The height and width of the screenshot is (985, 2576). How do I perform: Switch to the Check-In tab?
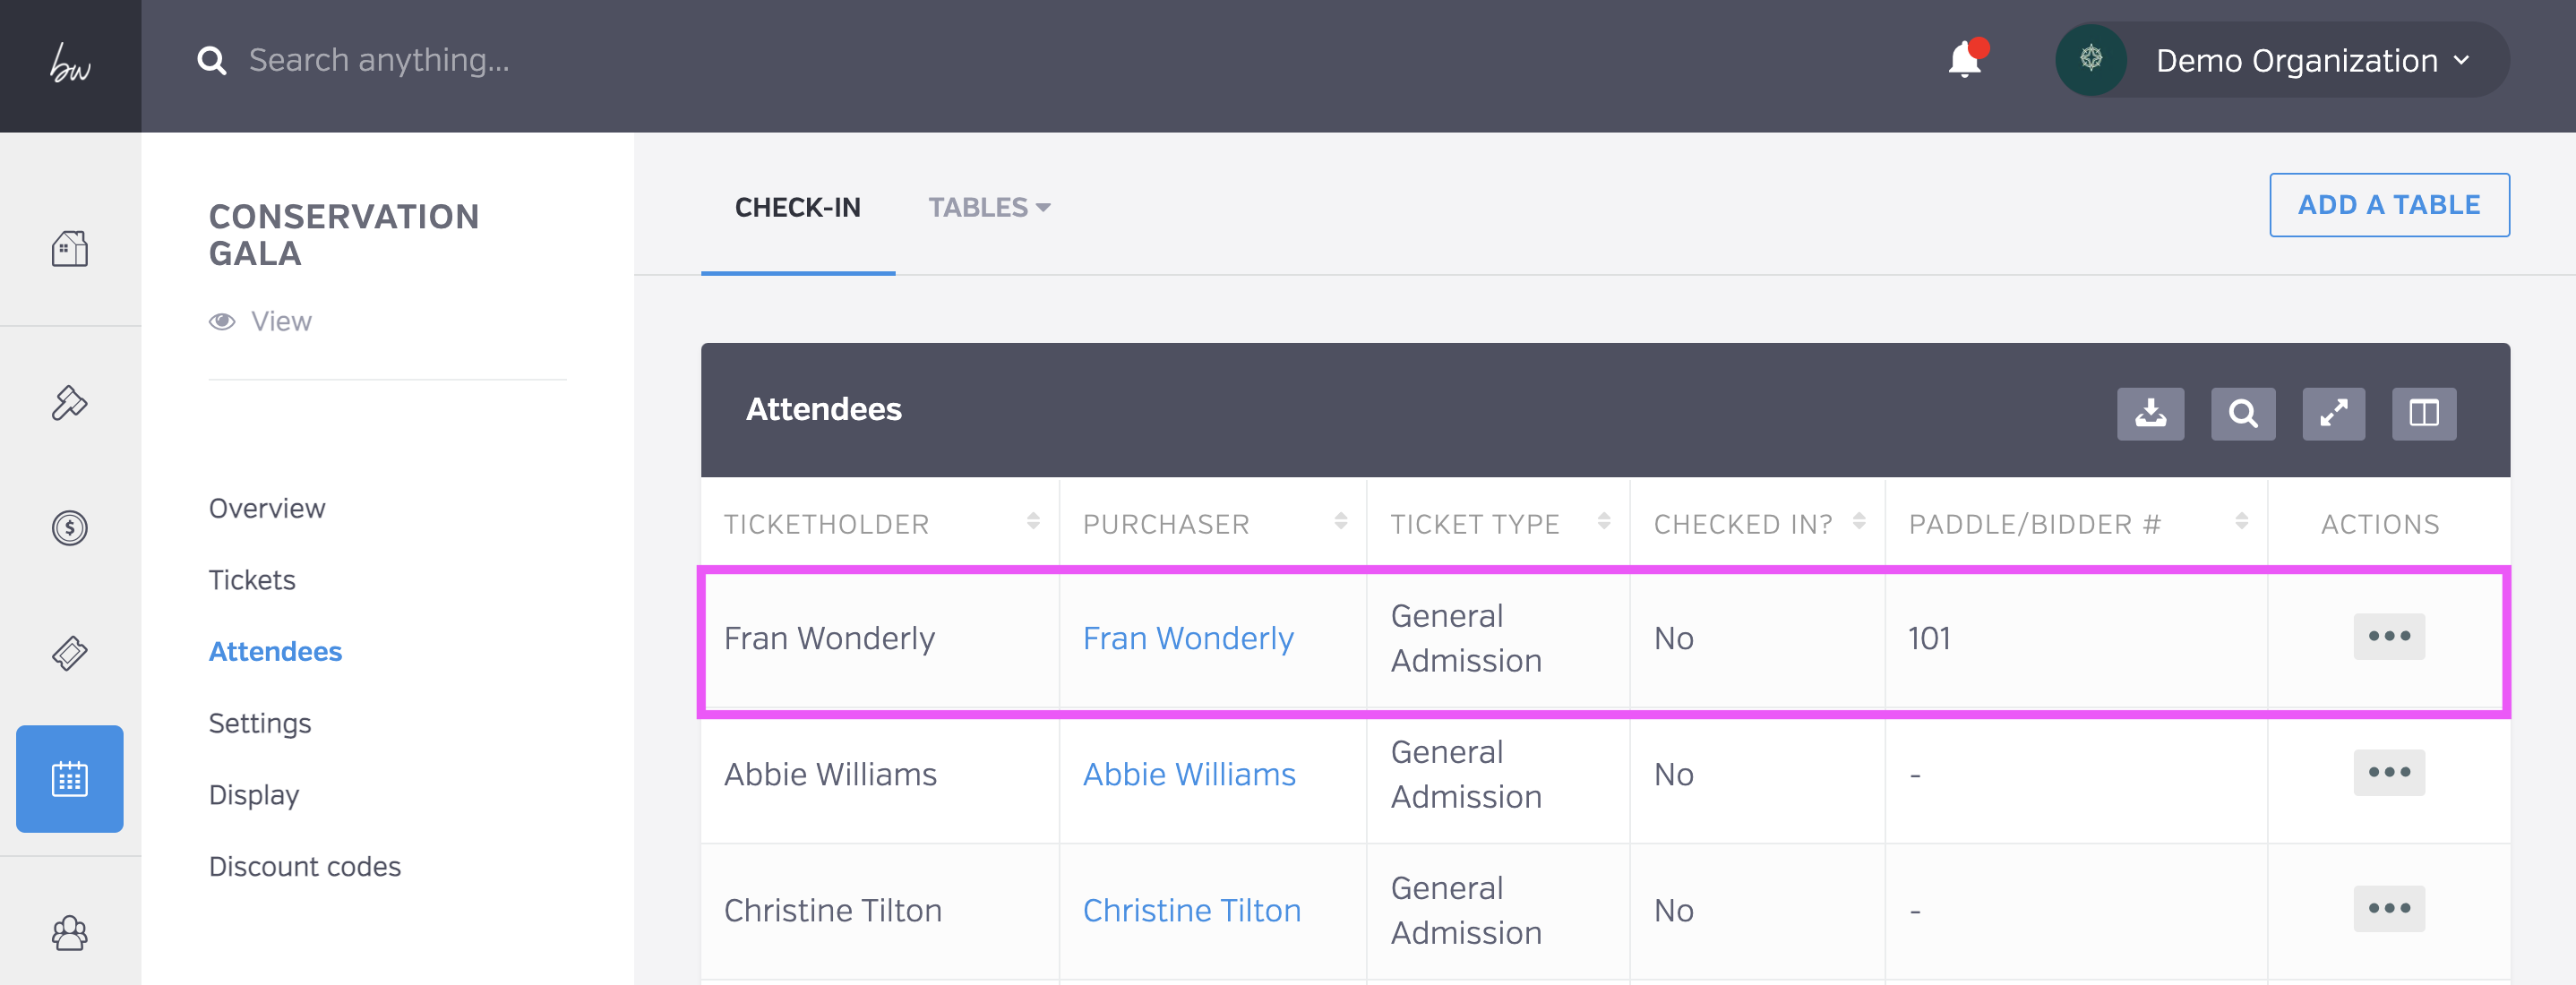pyautogui.click(x=797, y=207)
